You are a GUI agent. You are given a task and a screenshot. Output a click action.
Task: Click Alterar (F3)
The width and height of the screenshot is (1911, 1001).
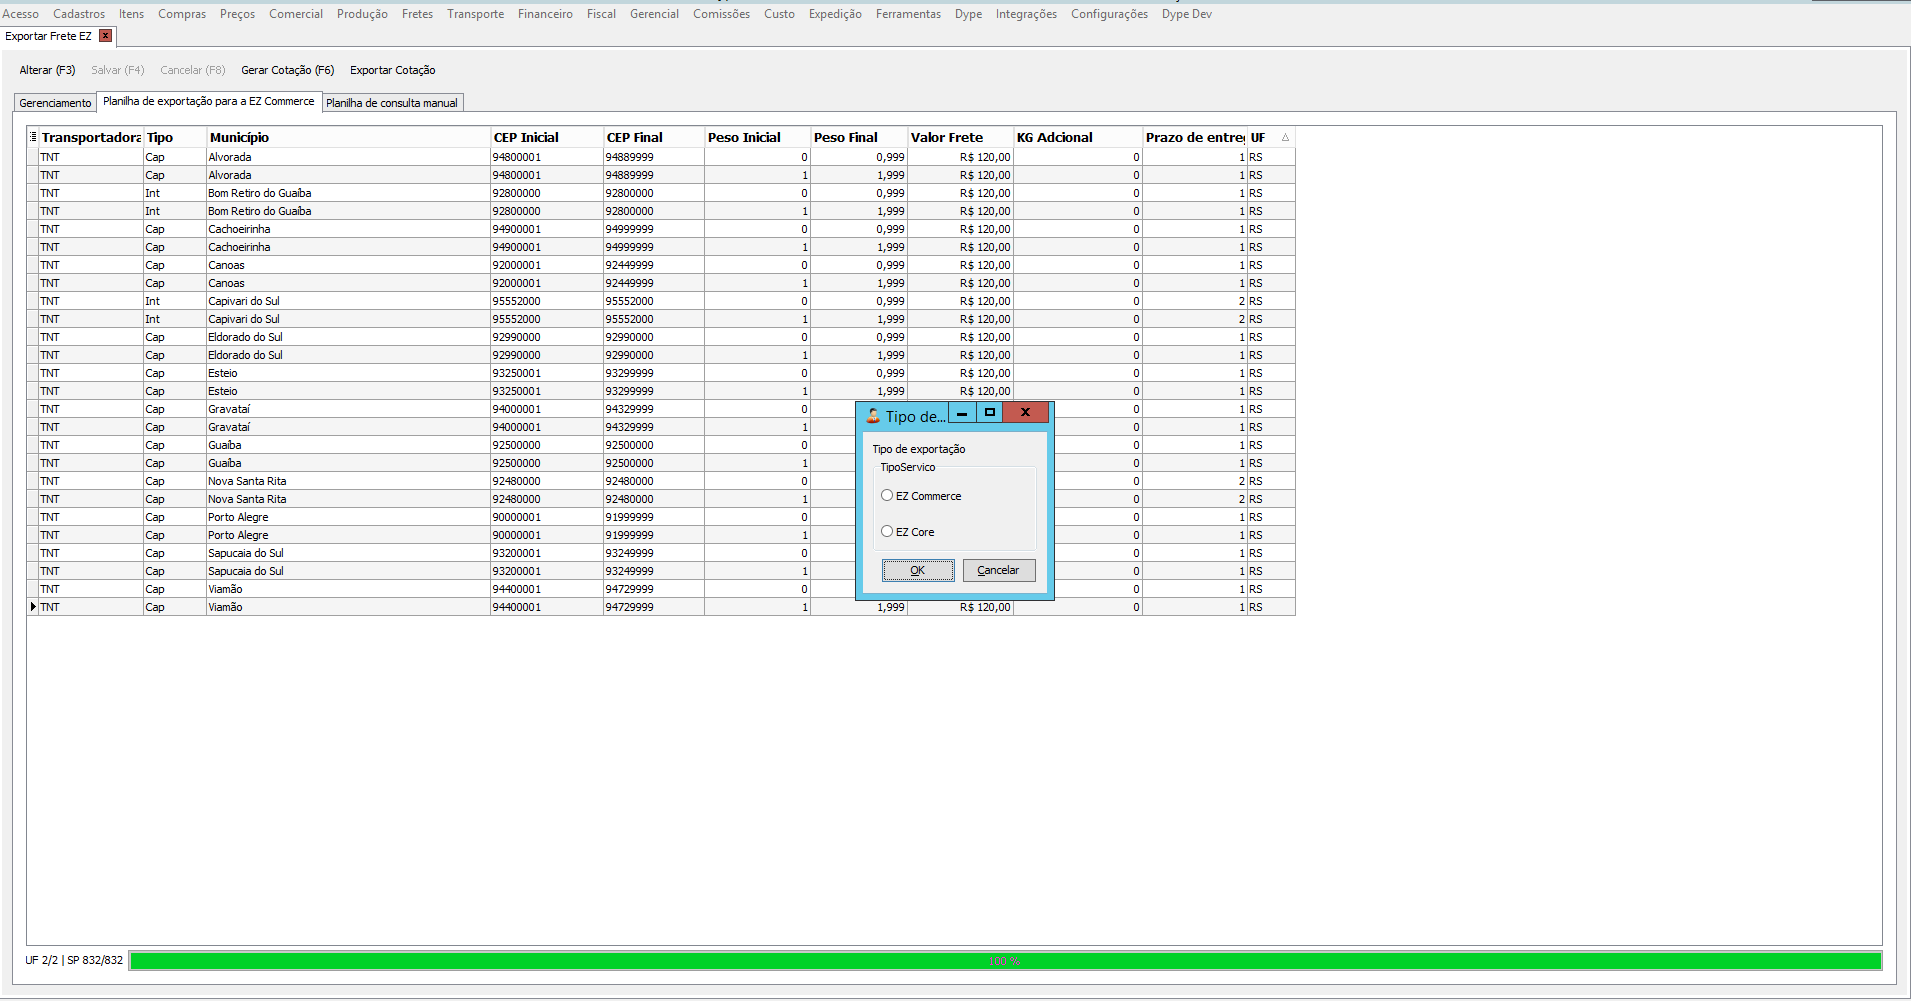click(47, 70)
